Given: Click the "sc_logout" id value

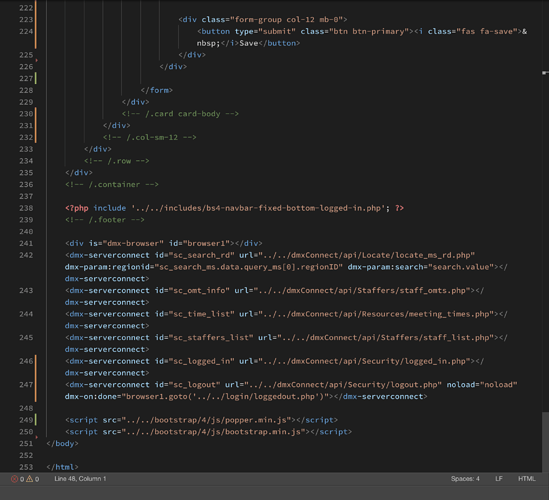Looking at the screenshot, I should [194, 385].
